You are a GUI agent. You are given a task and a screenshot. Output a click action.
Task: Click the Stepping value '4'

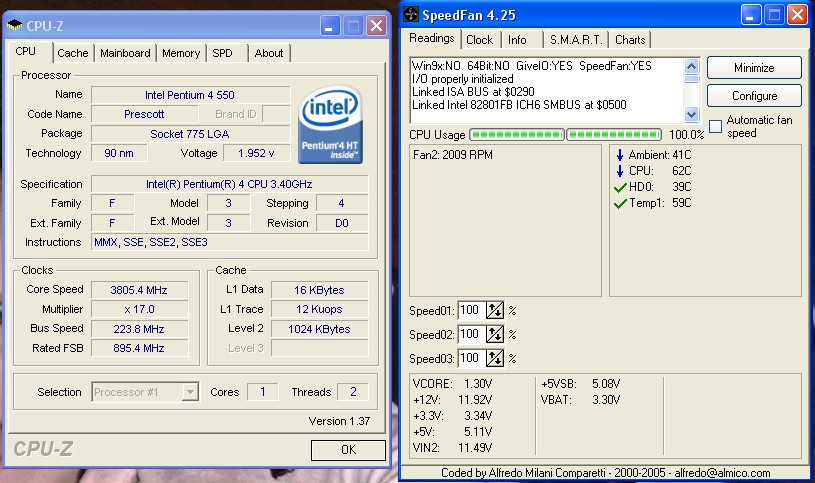coord(342,203)
